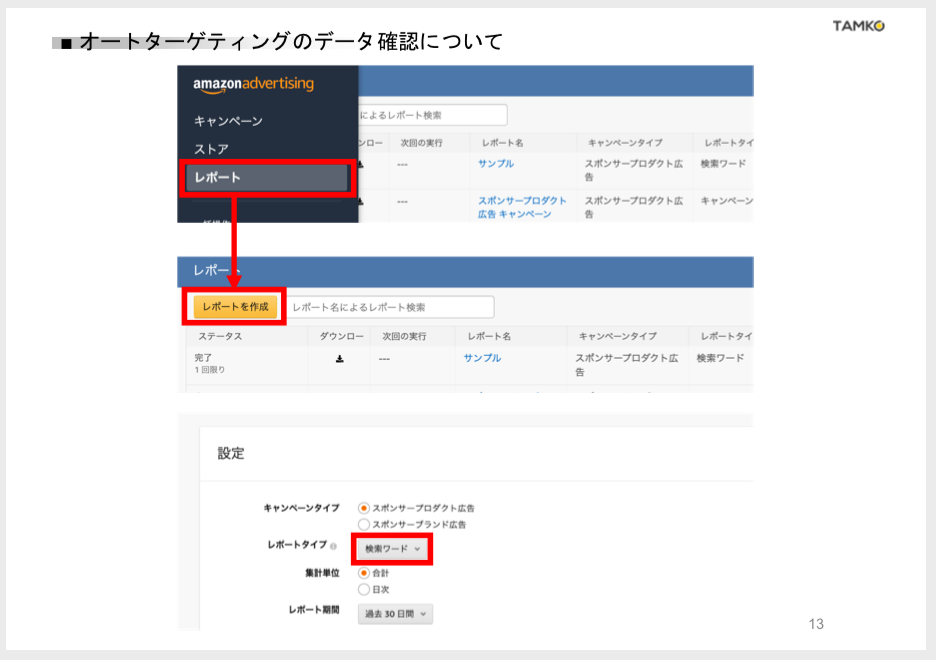Image resolution: width=936 pixels, height=665 pixels.
Task: Click 次回の実行 header in the upper table
Action: click(x=421, y=143)
